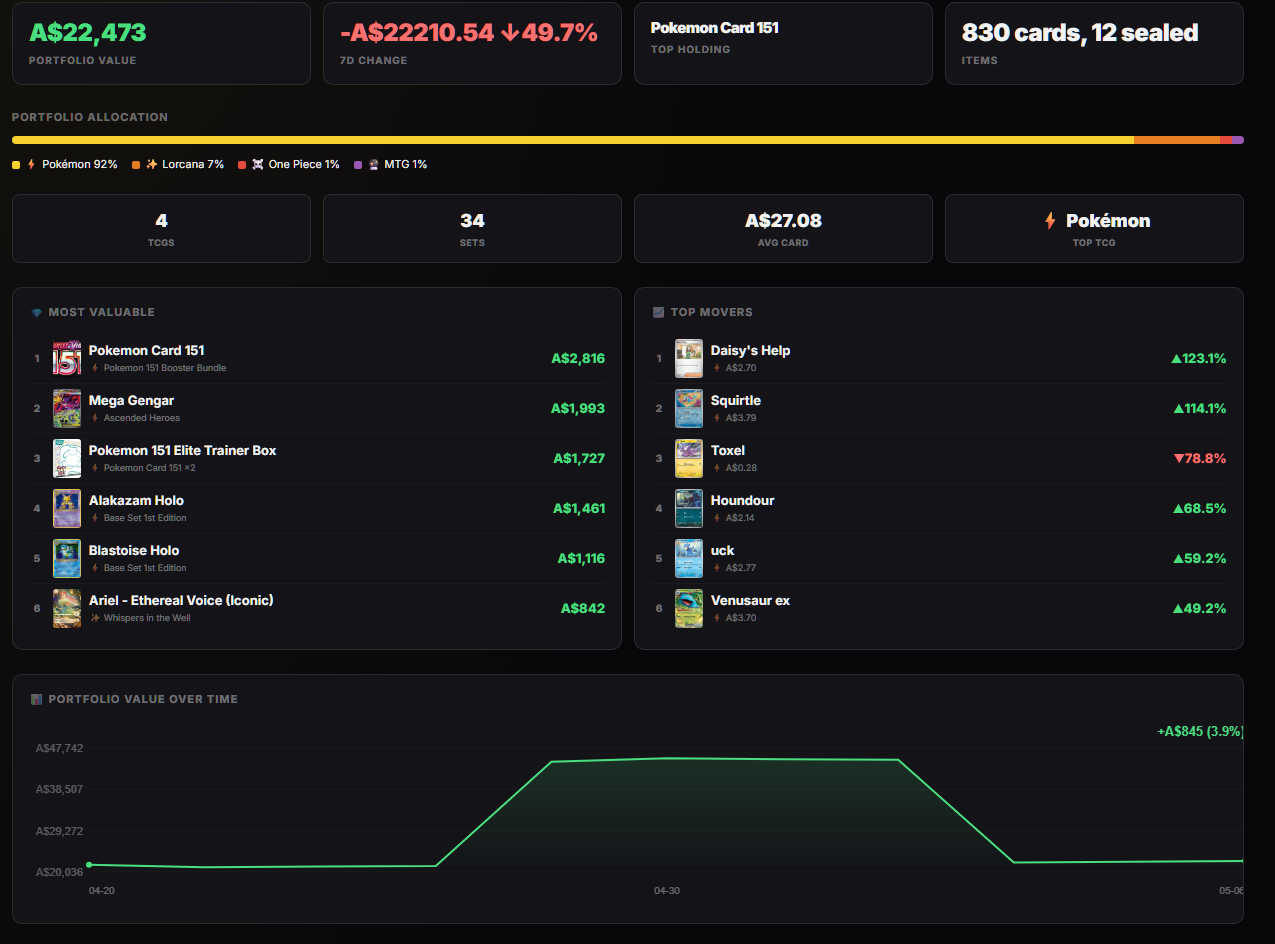1275x944 pixels.
Task: Open the Mega Gengar card thumbnail
Action: coord(67,408)
